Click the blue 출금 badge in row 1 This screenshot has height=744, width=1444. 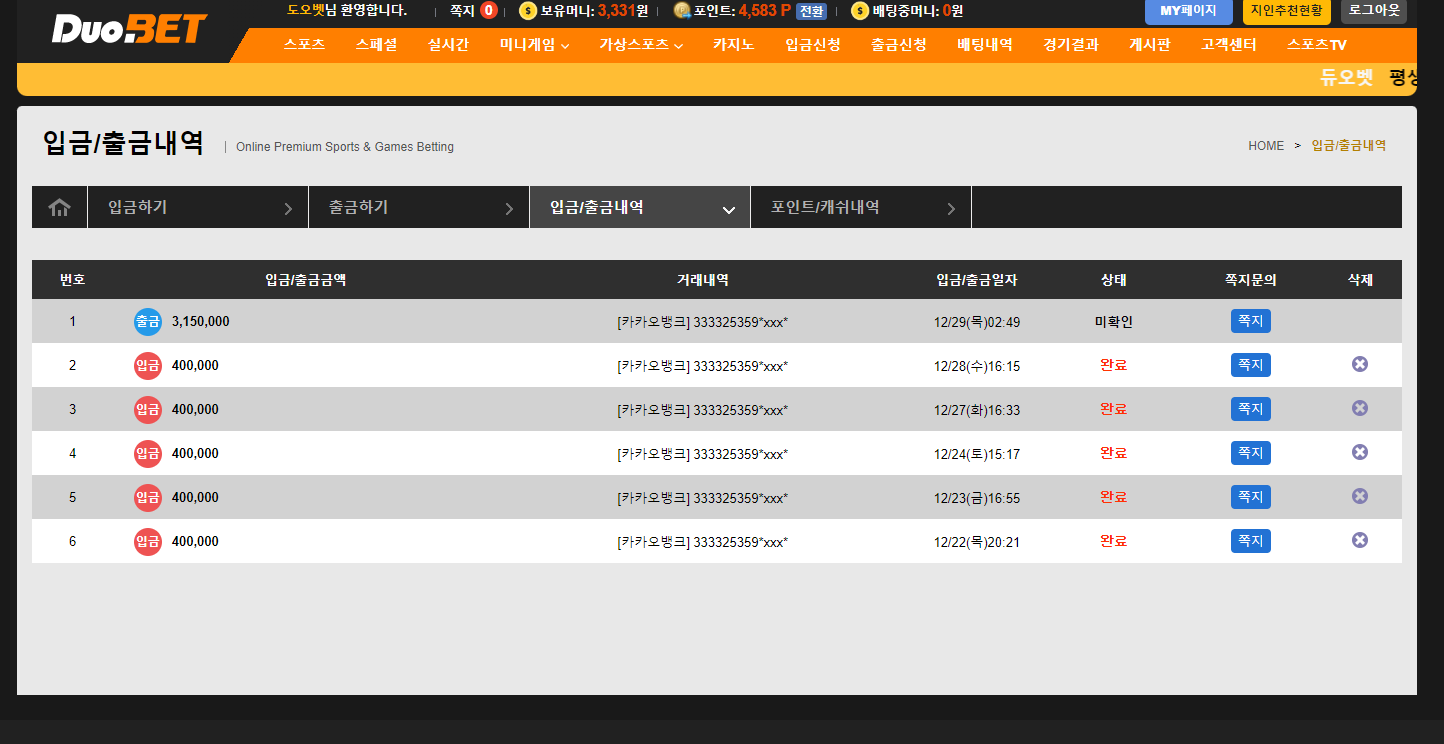[147, 322]
